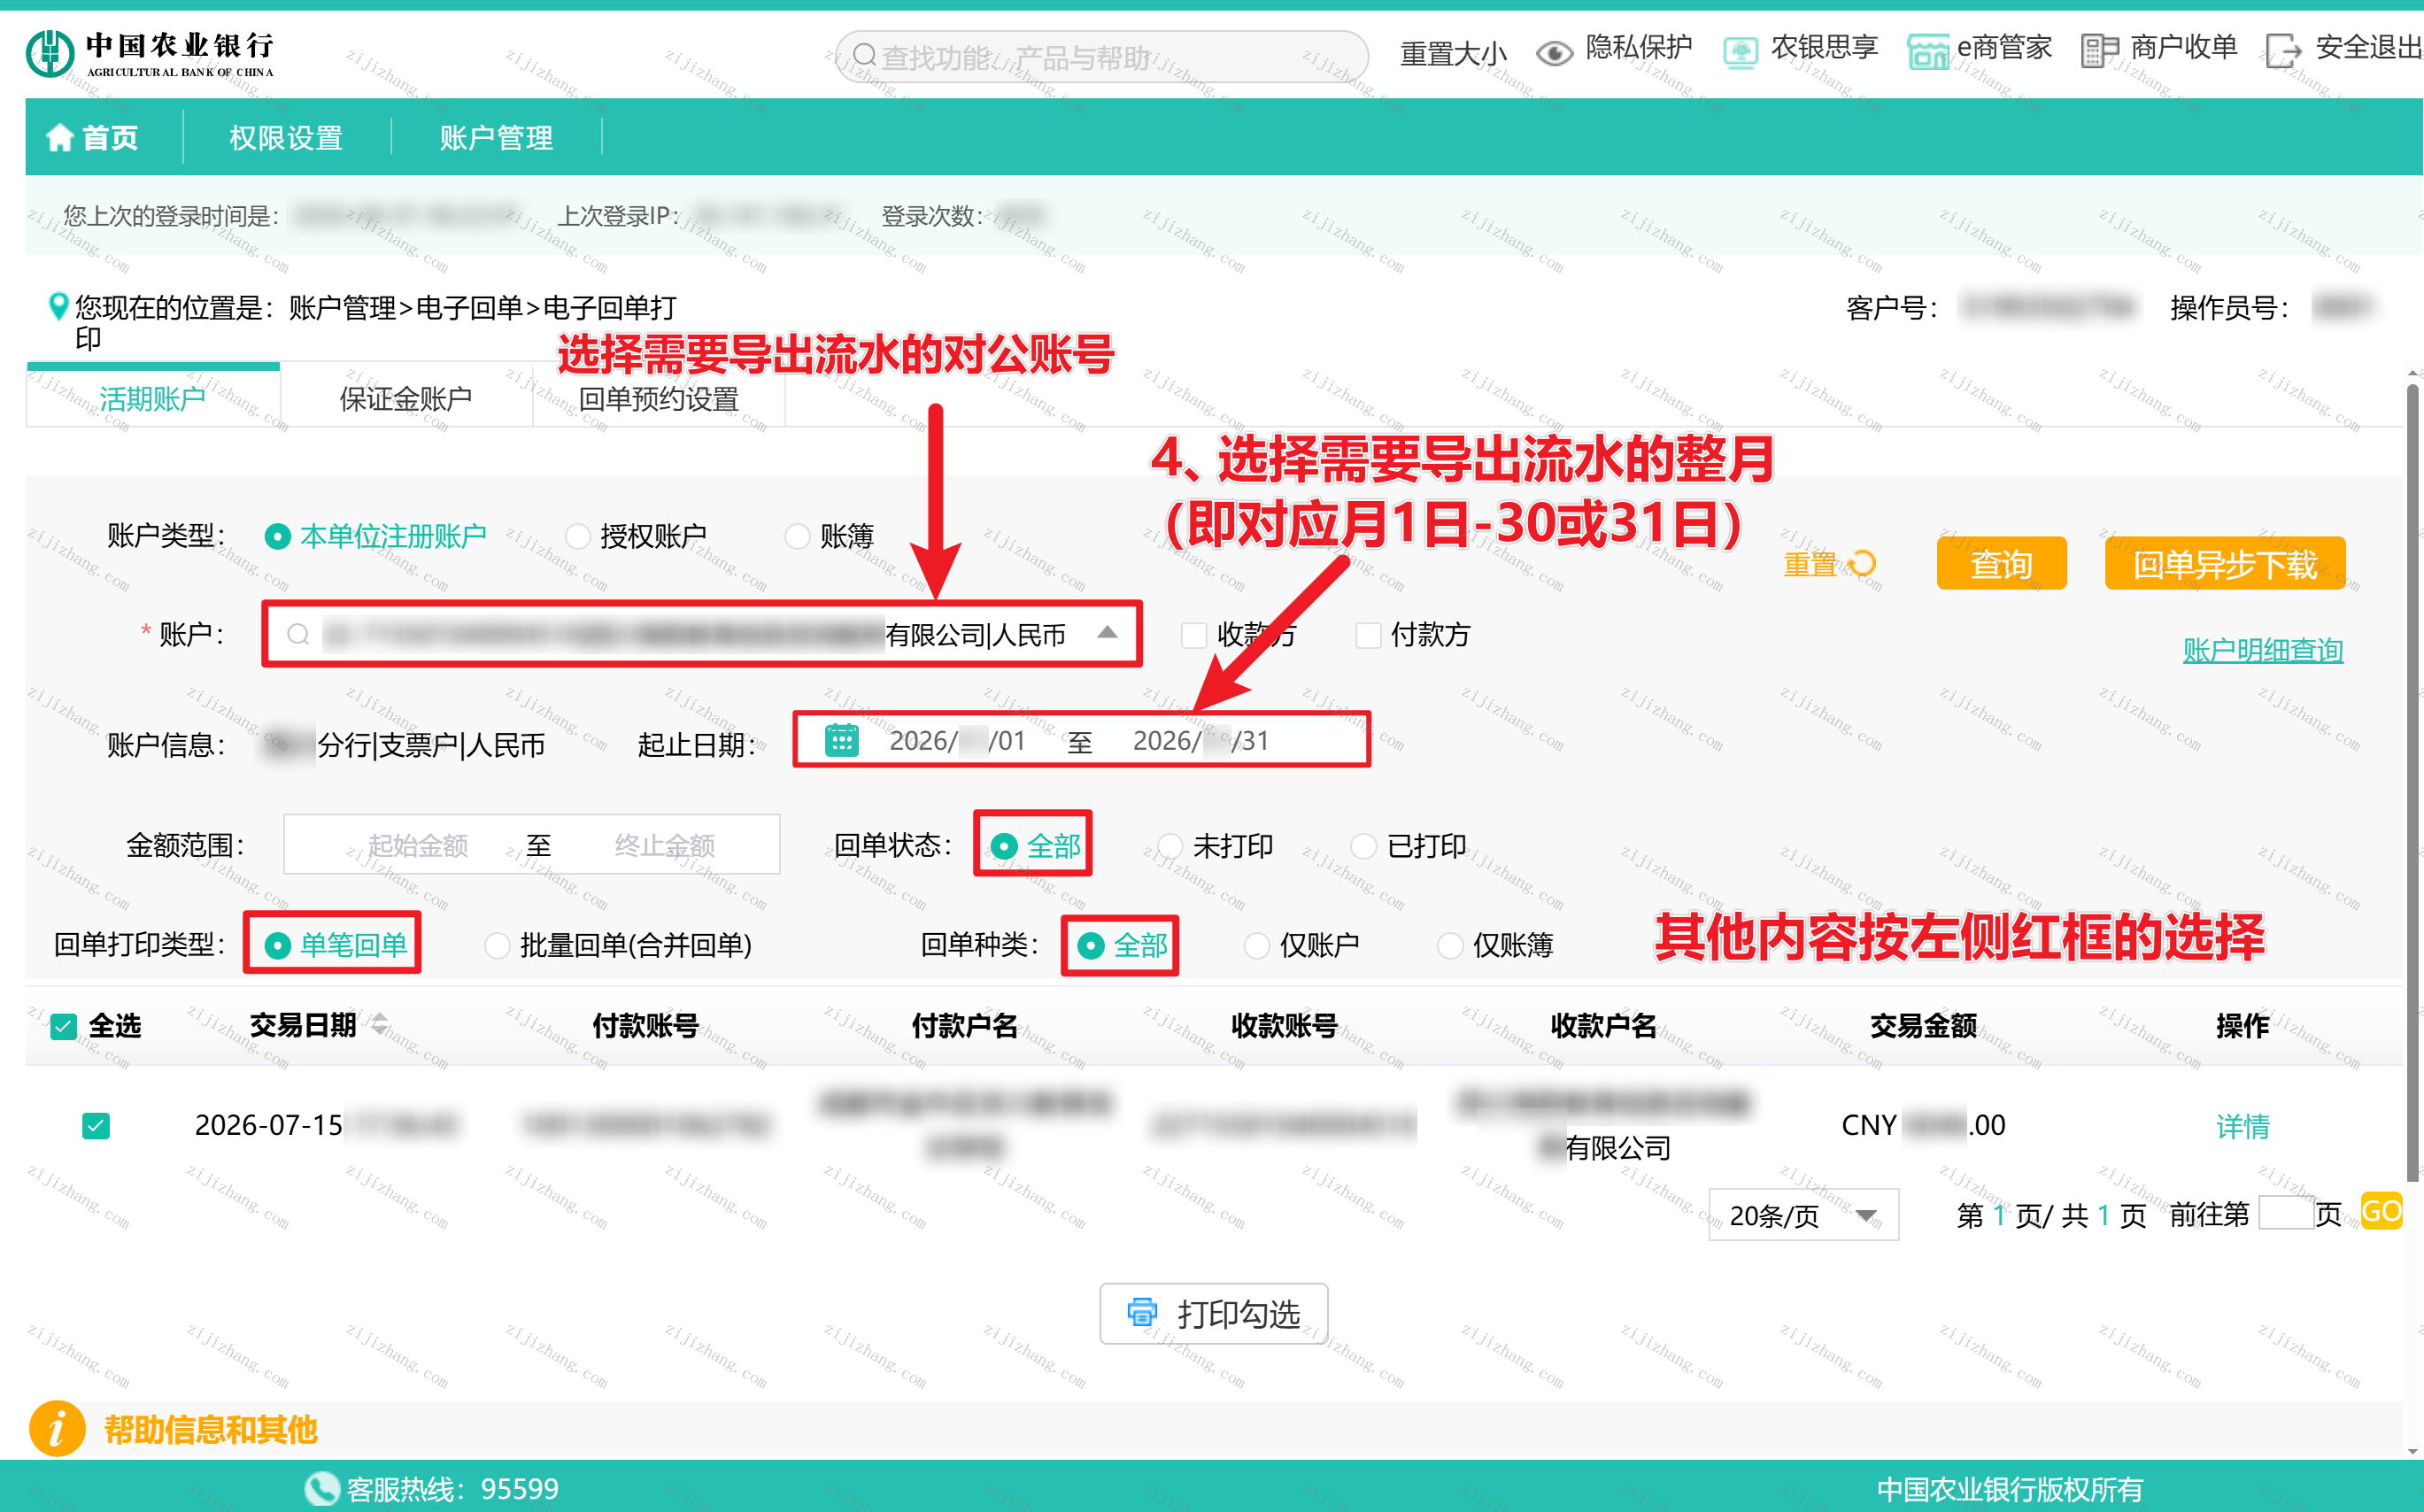Image resolution: width=2424 pixels, height=1512 pixels.
Task: Select the 本单位注册账户 radio button
Action: [278, 537]
